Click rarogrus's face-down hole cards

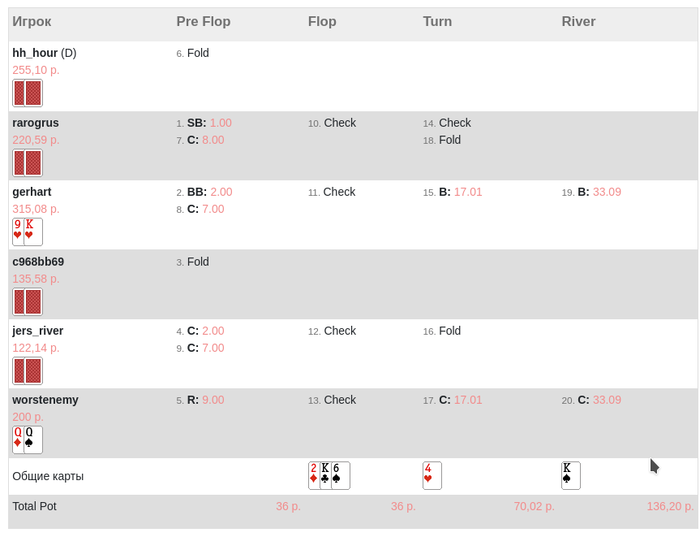click(28, 163)
